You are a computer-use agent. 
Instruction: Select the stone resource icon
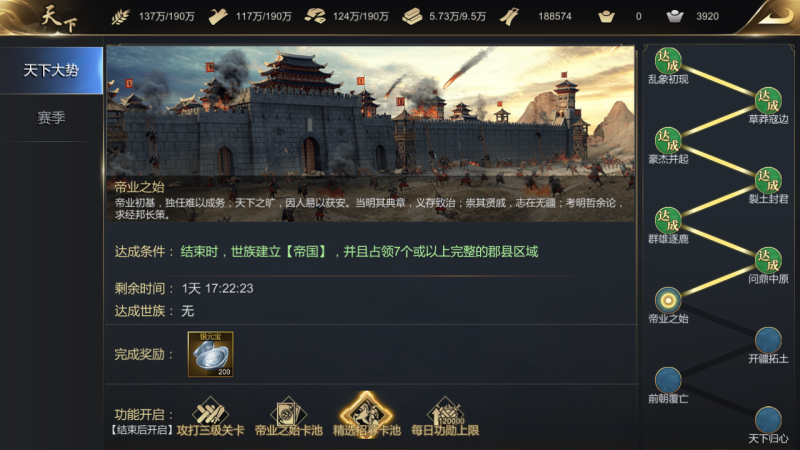pyautogui.click(x=315, y=17)
